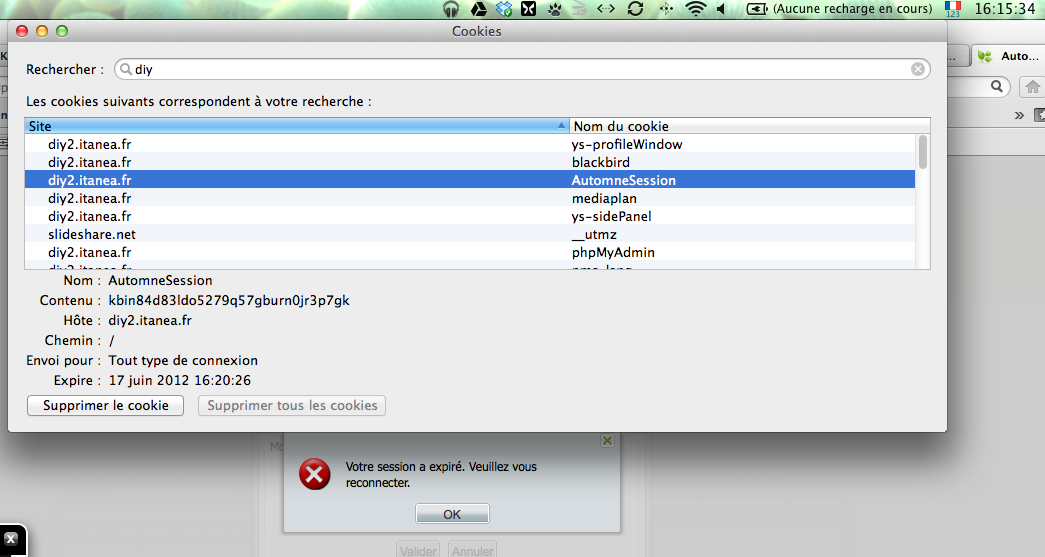Click the headphones icon in menu bar
Screen dimensions: 1045x557
pos(451,9)
